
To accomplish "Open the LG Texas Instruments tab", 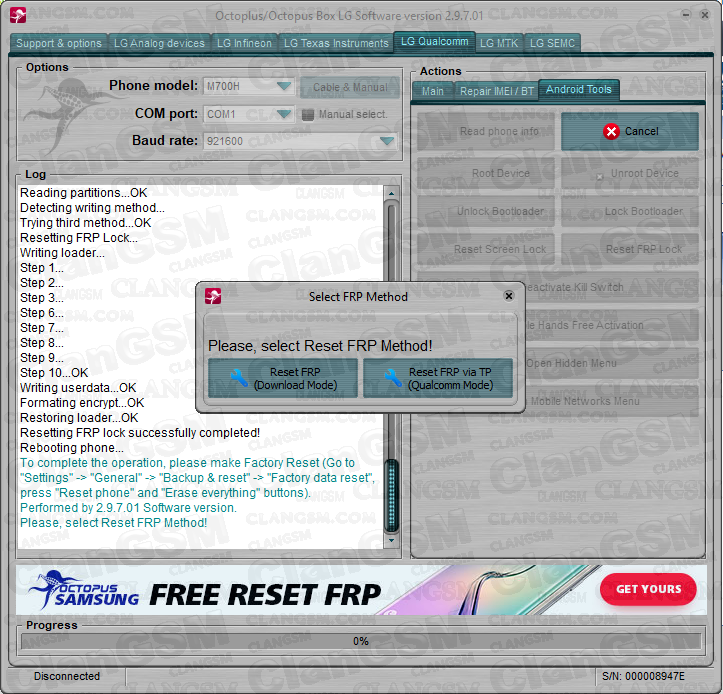I will pyautogui.click(x=336, y=43).
